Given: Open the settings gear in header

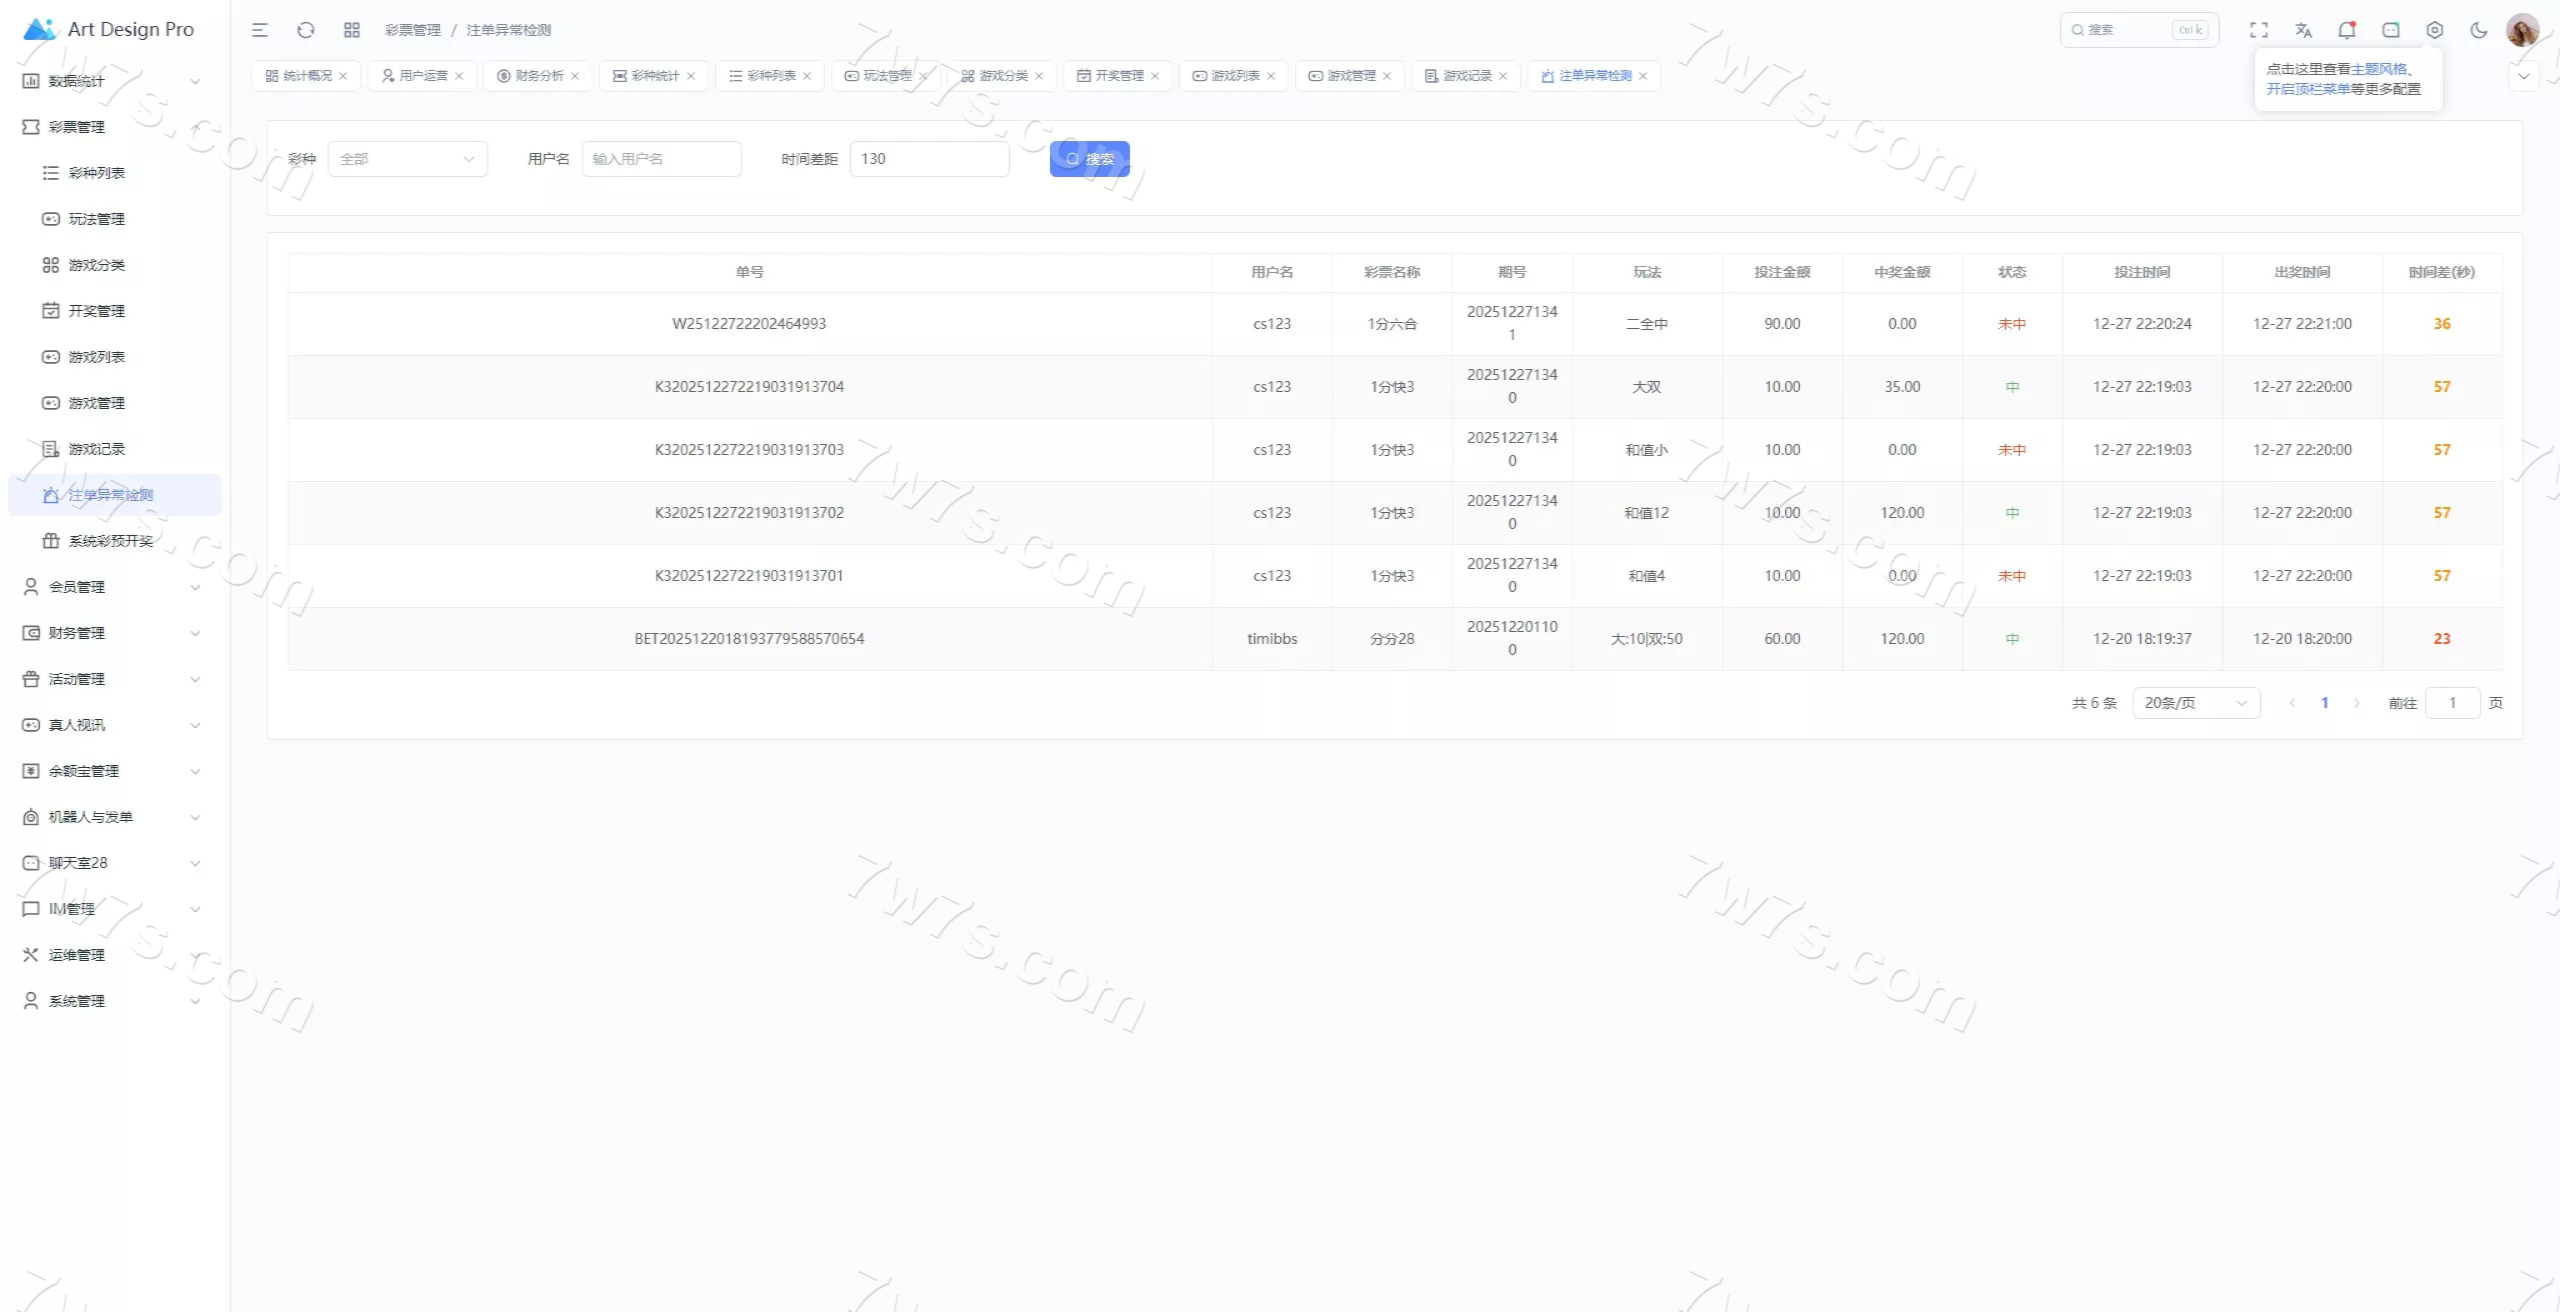Looking at the screenshot, I should coord(2434,30).
